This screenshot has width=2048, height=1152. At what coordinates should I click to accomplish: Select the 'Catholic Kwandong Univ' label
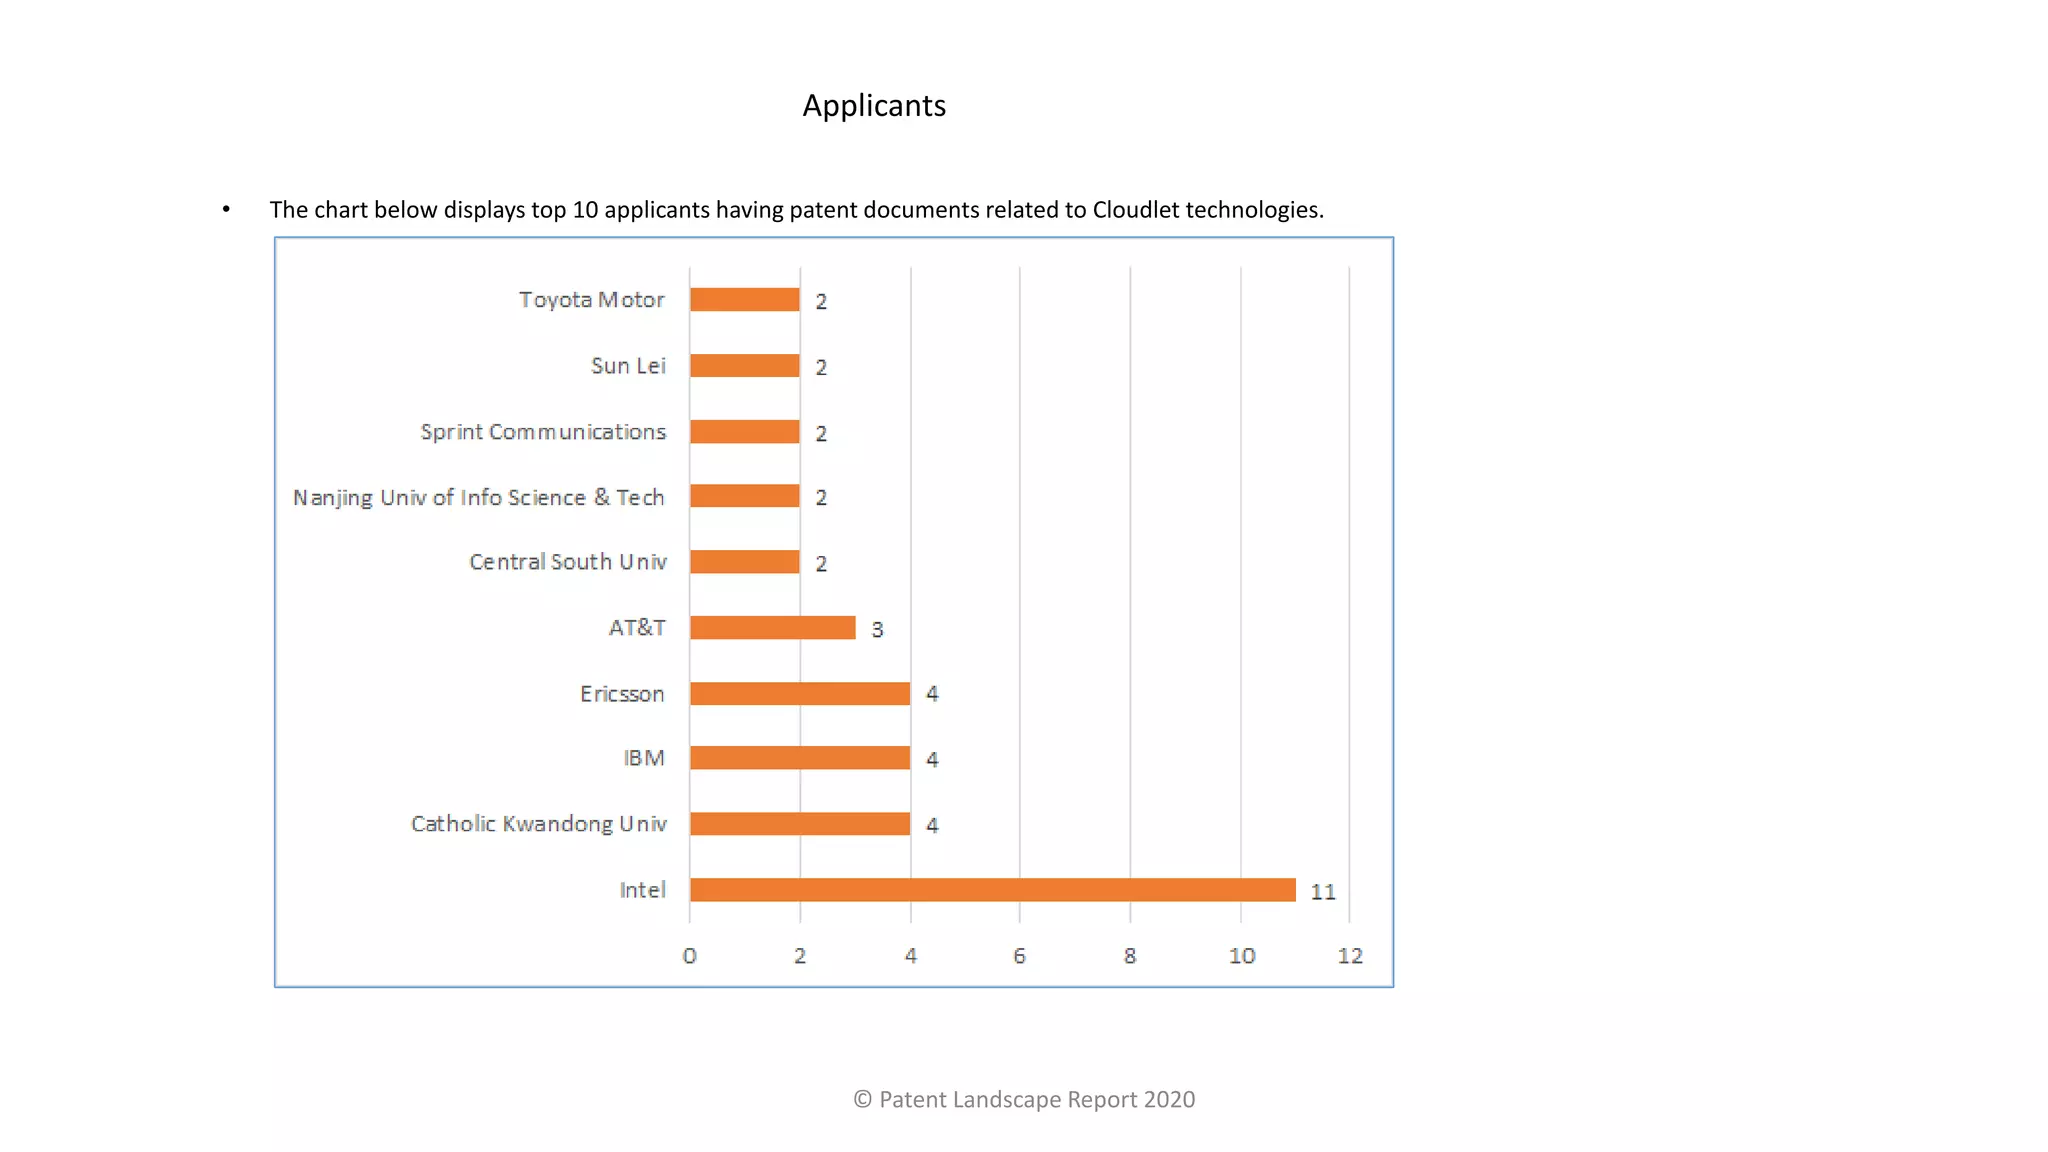[x=539, y=824]
